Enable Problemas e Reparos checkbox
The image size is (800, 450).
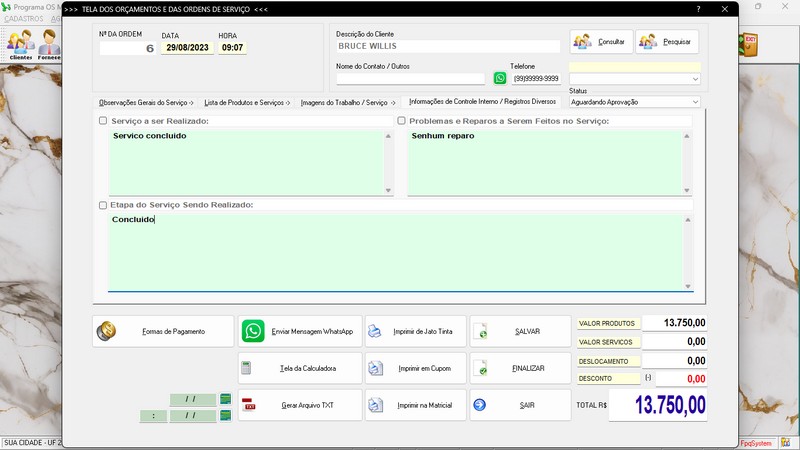pyautogui.click(x=402, y=121)
